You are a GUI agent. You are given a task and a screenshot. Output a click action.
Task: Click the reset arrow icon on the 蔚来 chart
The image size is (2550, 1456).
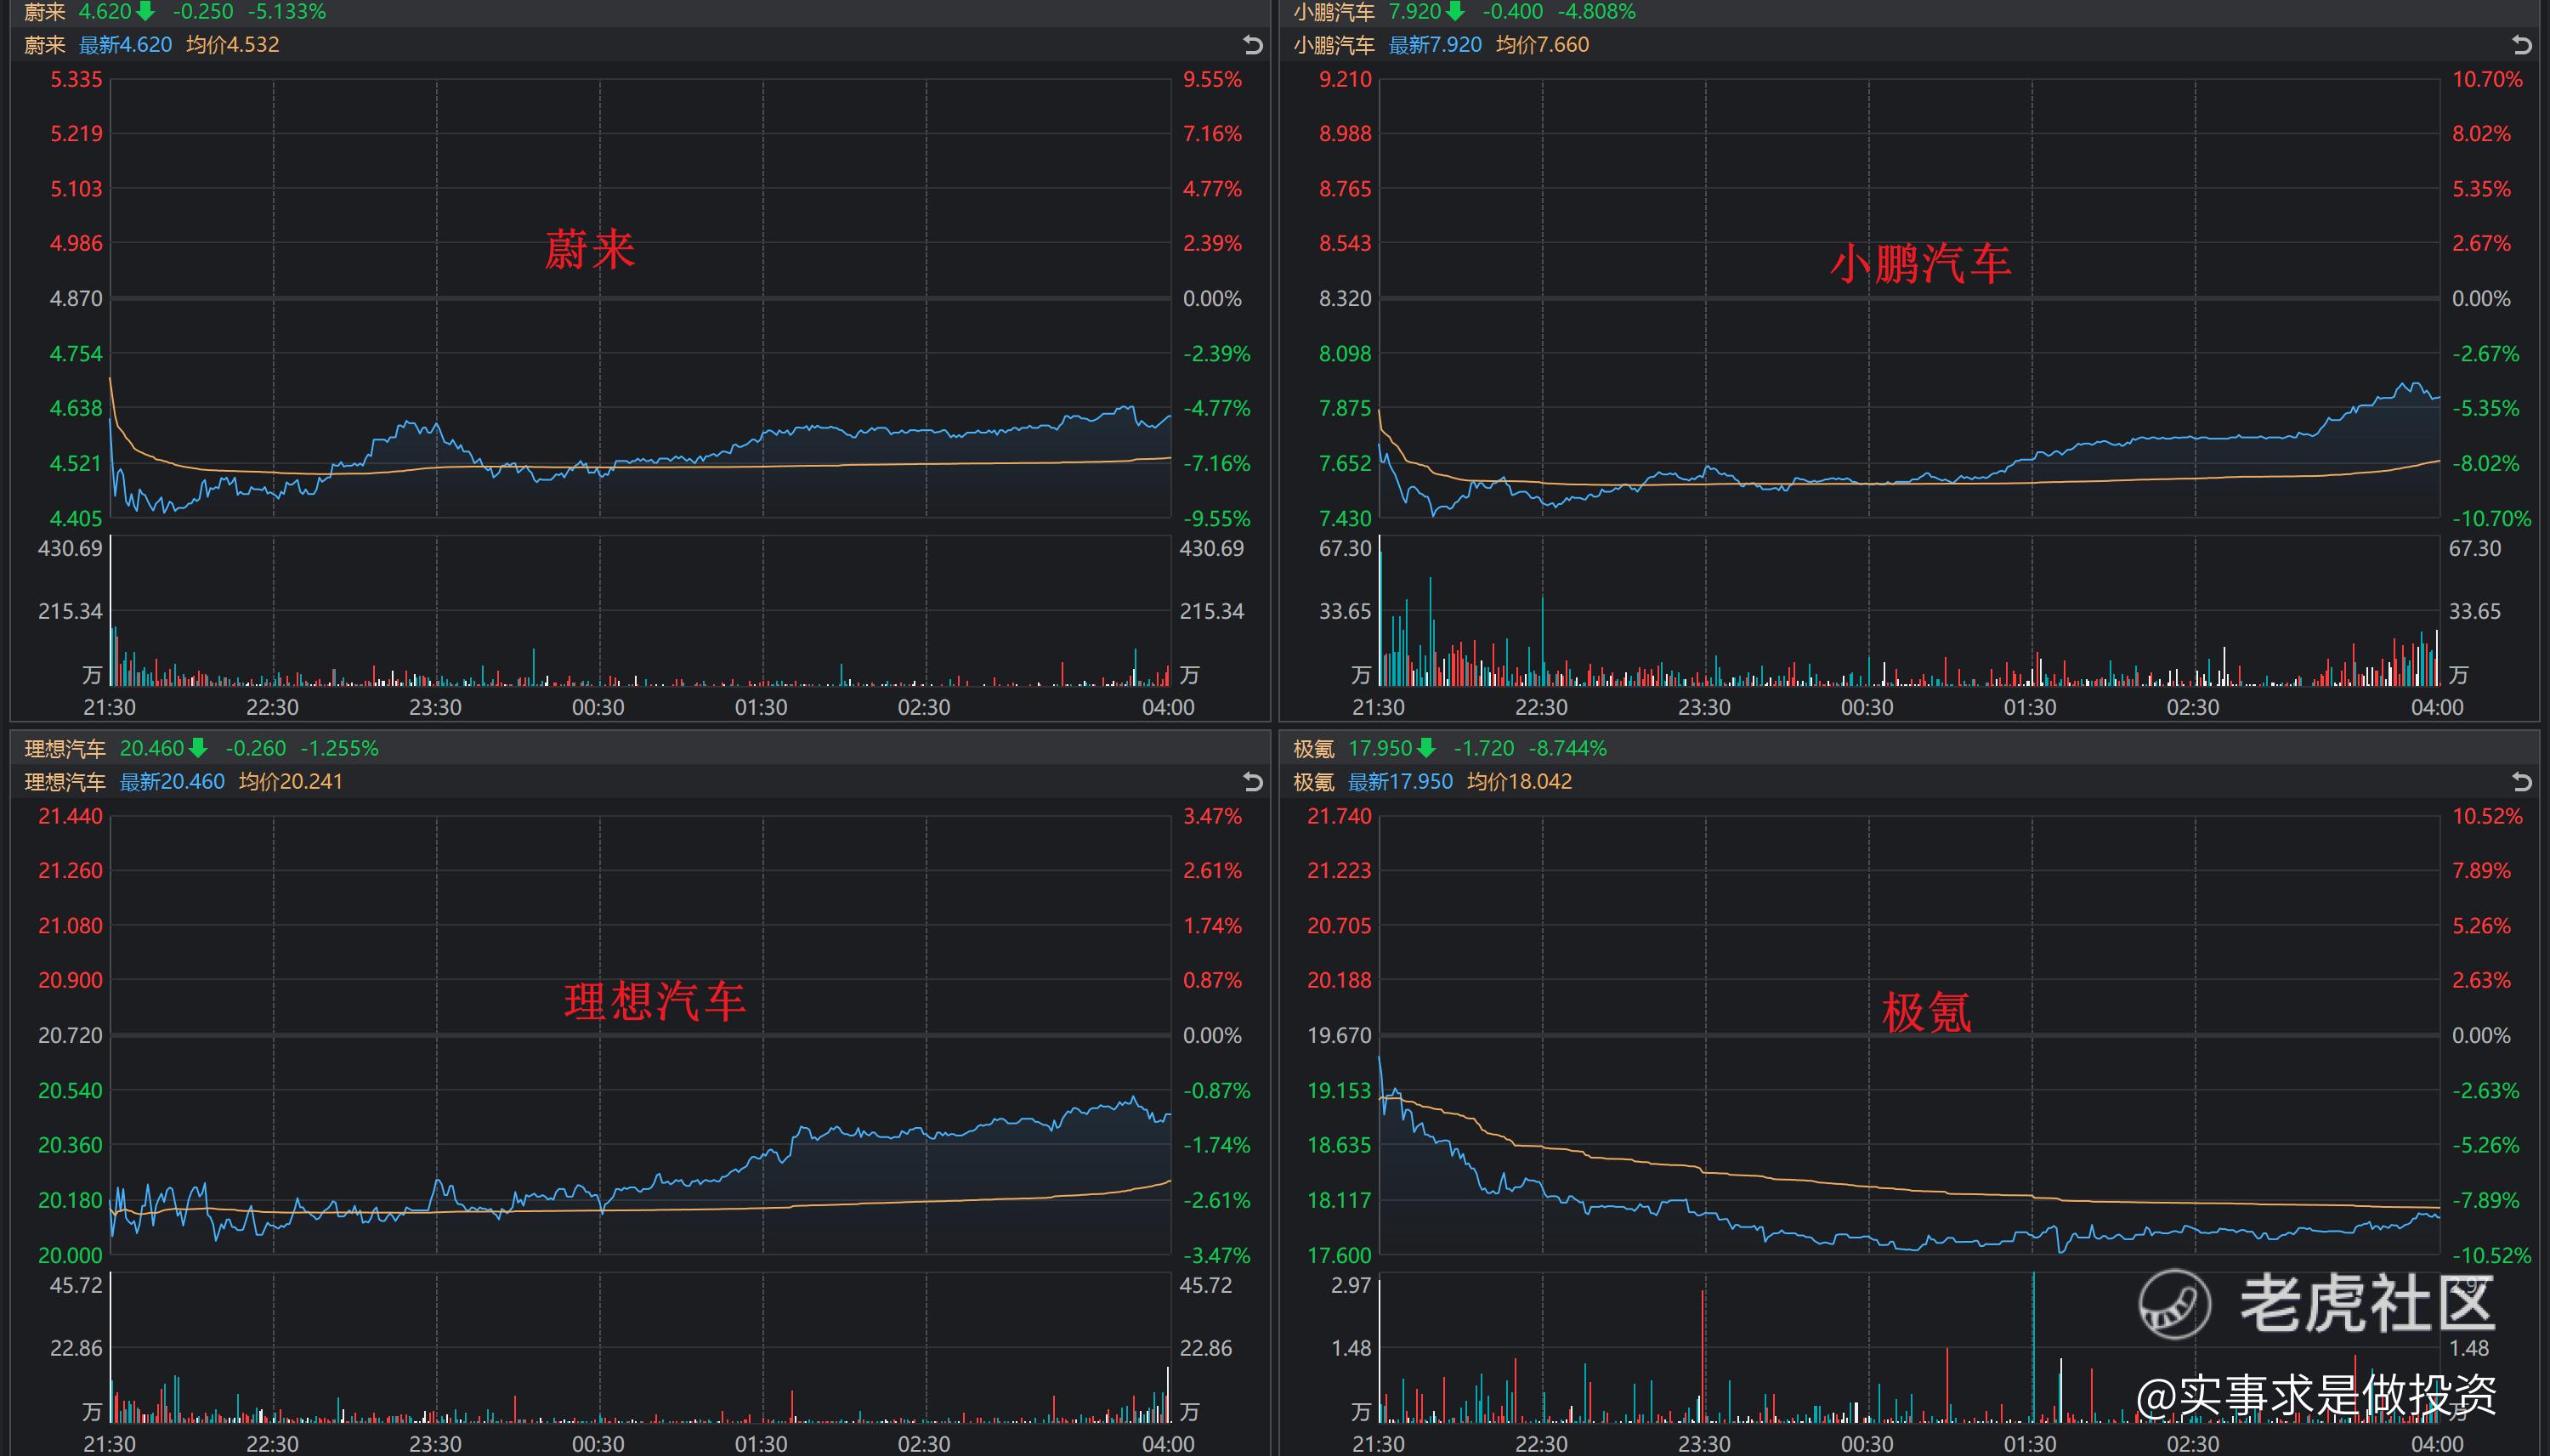(x=1253, y=45)
